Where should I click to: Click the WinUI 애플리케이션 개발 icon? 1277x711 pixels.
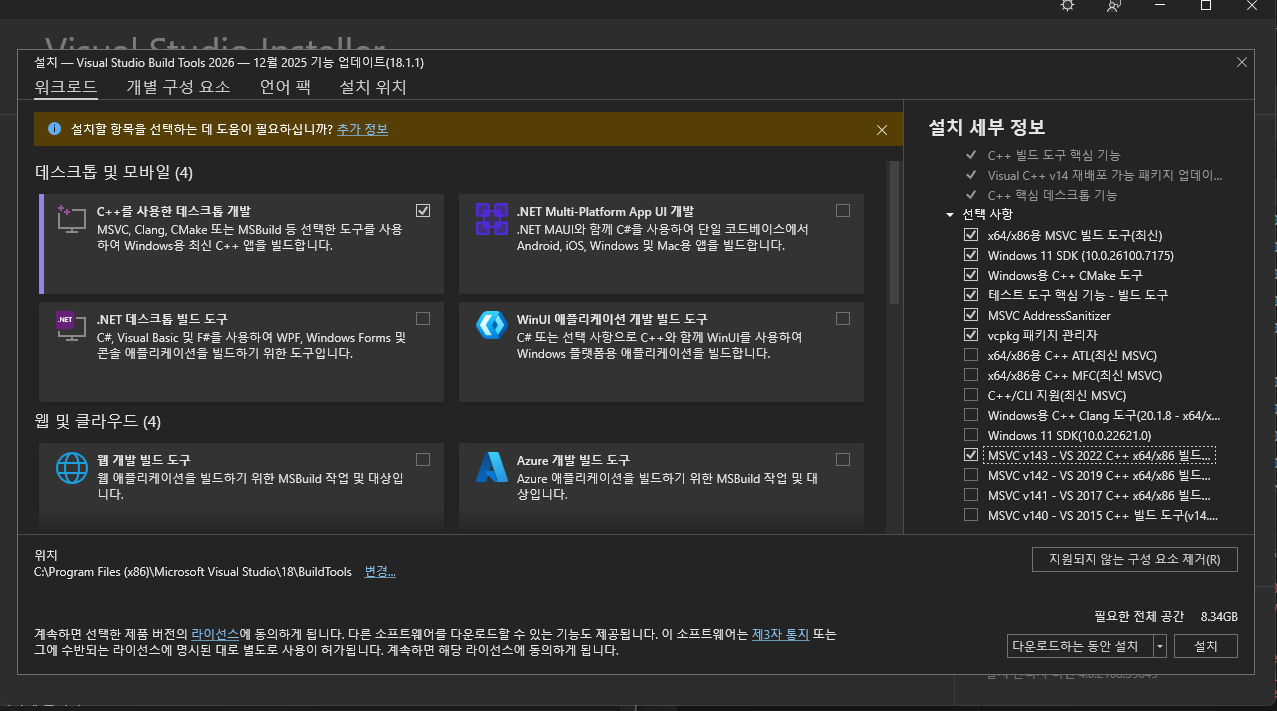[491, 325]
